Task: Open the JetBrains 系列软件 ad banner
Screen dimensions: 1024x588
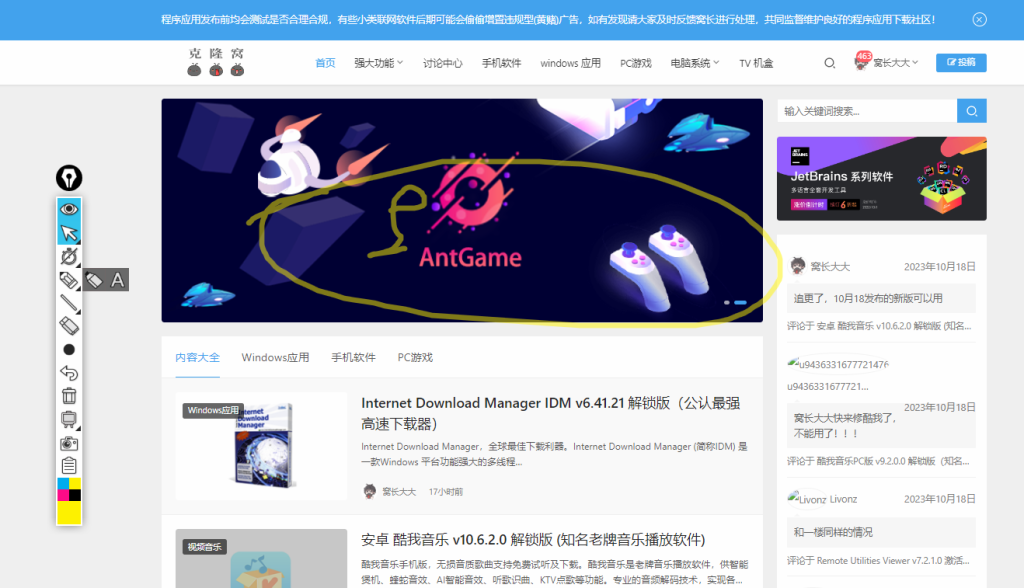Action: (x=882, y=178)
